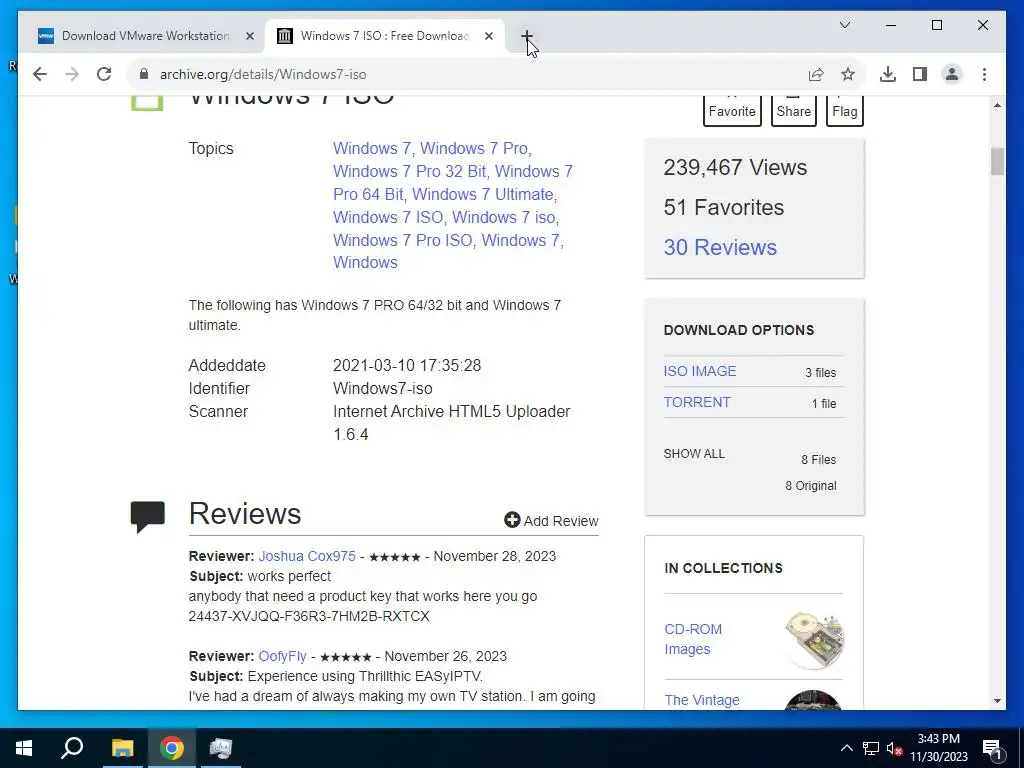This screenshot has height=768, width=1024.
Task: Open the Windows 7 Pro 32 Bit topic
Action: (409, 171)
